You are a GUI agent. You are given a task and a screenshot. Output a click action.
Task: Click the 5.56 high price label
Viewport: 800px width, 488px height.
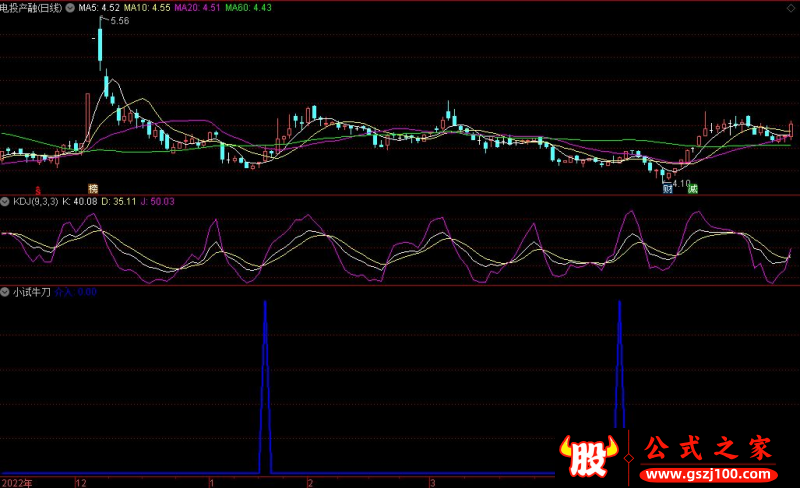click(119, 21)
